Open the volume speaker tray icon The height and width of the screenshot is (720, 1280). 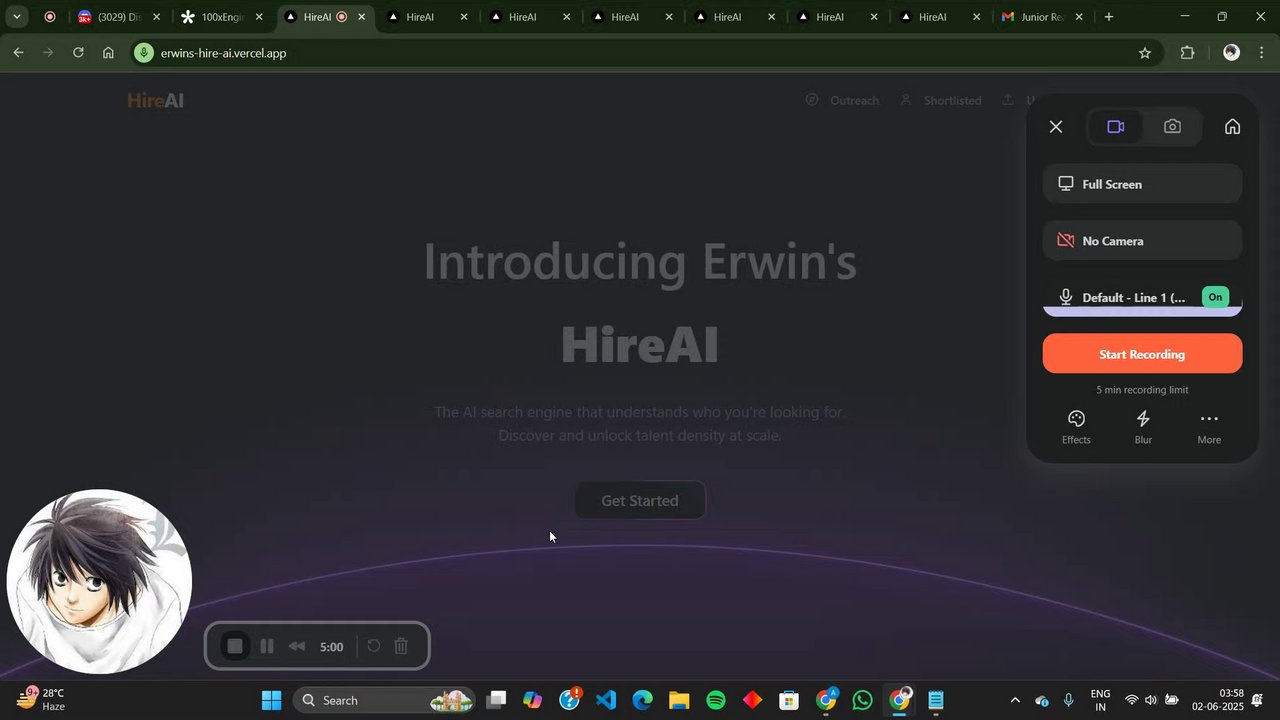[x=1151, y=700]
